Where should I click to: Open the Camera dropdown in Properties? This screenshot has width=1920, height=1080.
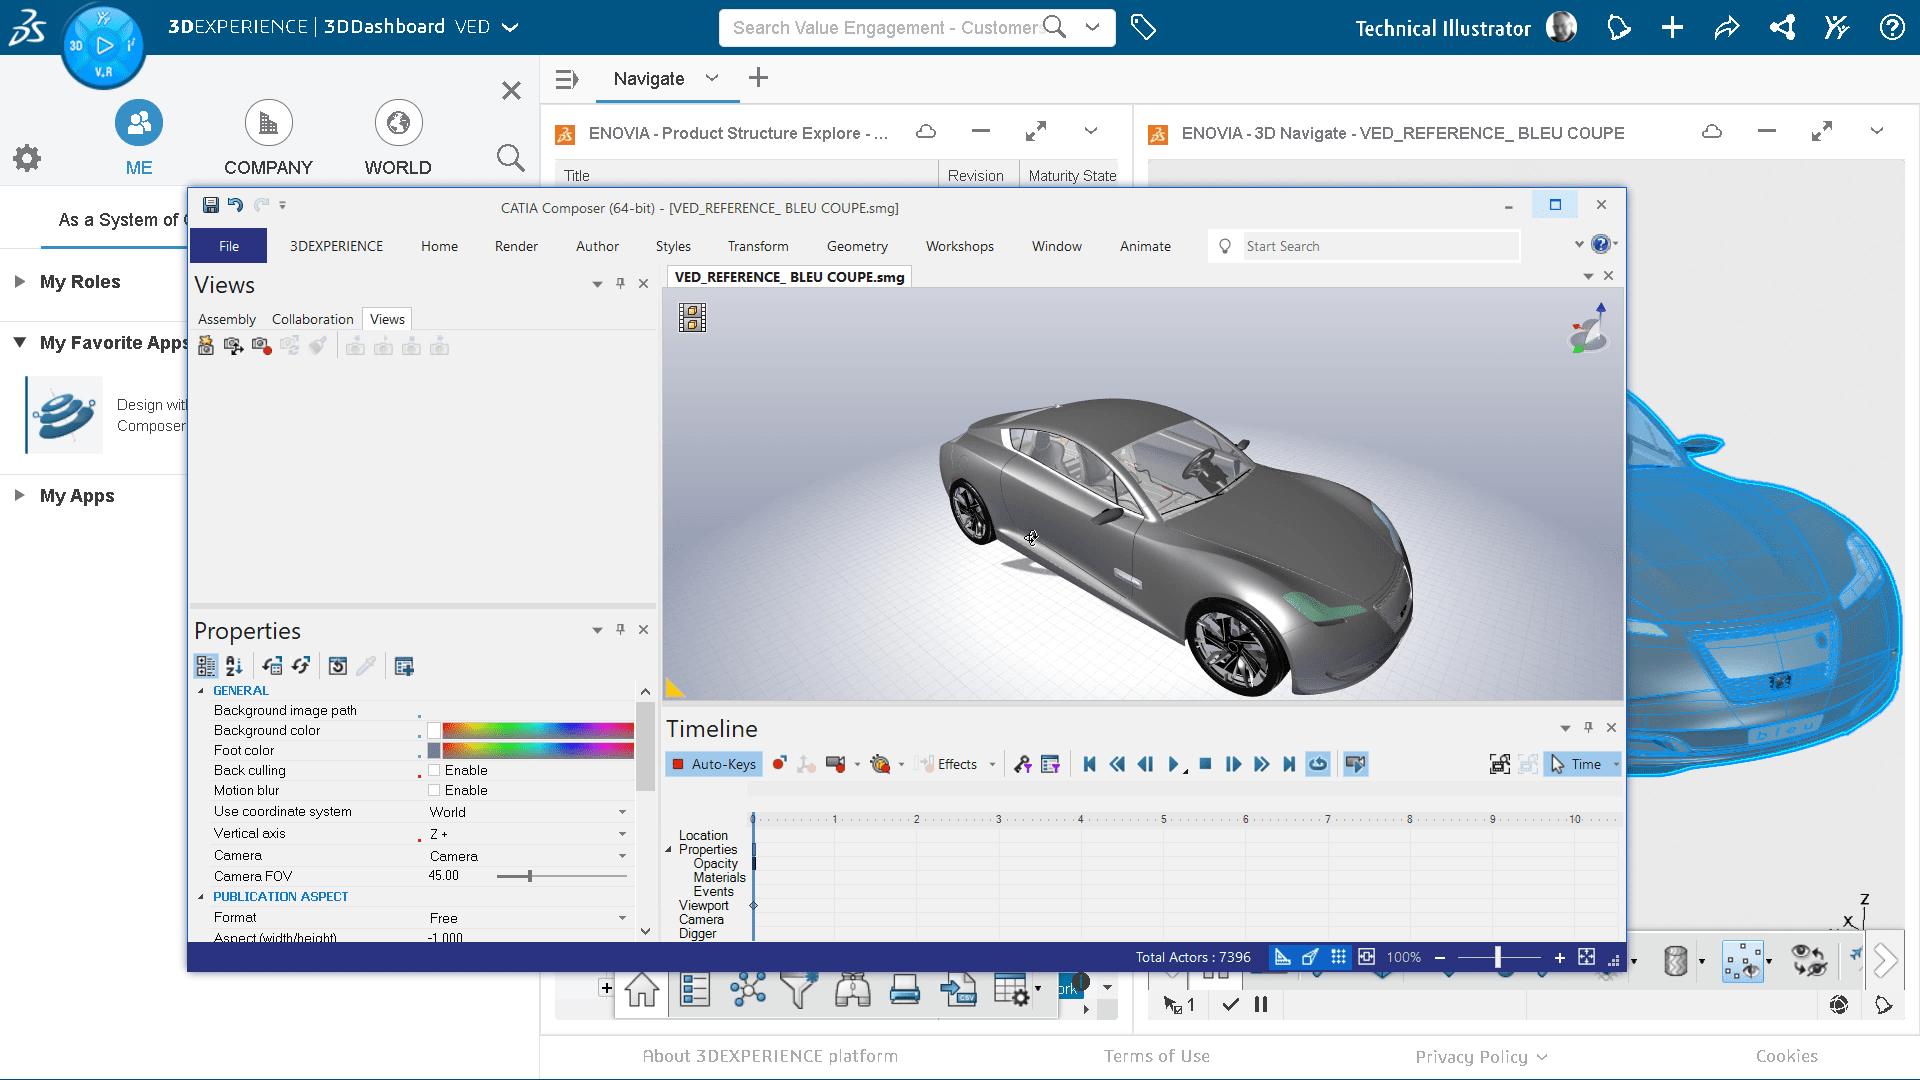tap(621, 855)
